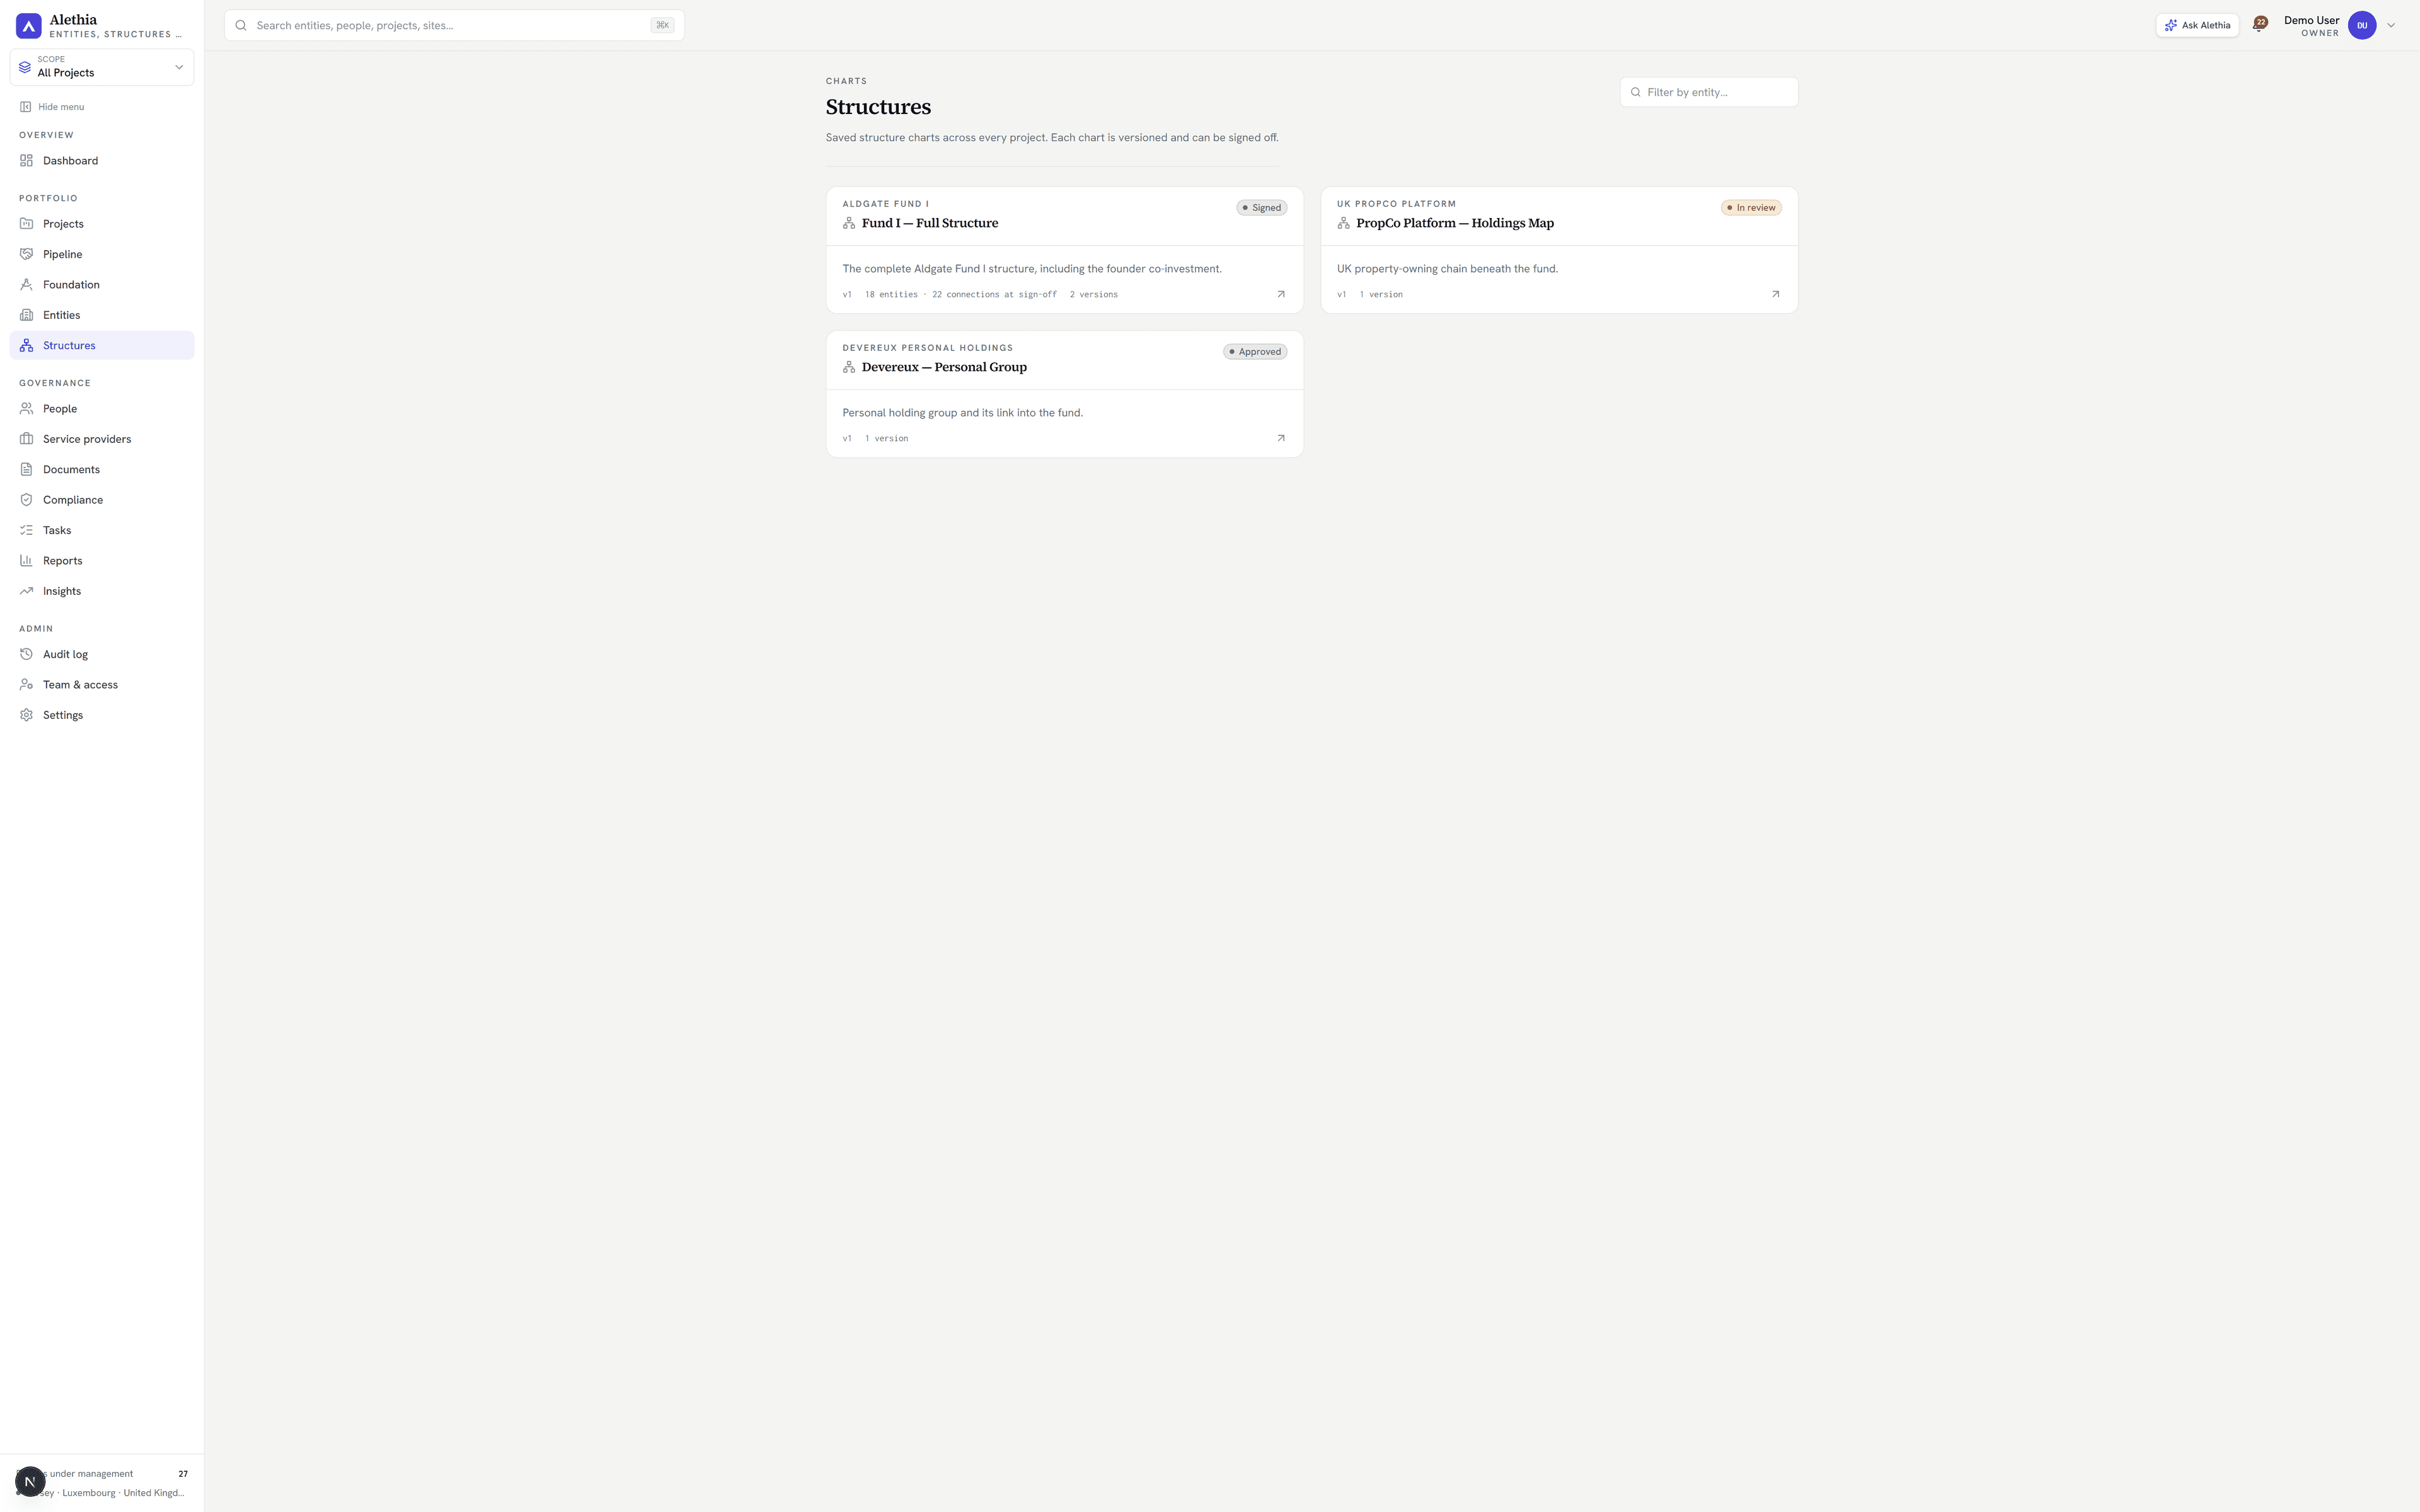Viewport: 2420px width, 1512px height.
Task: Focus the global search entities field
Action: (454, 25)
